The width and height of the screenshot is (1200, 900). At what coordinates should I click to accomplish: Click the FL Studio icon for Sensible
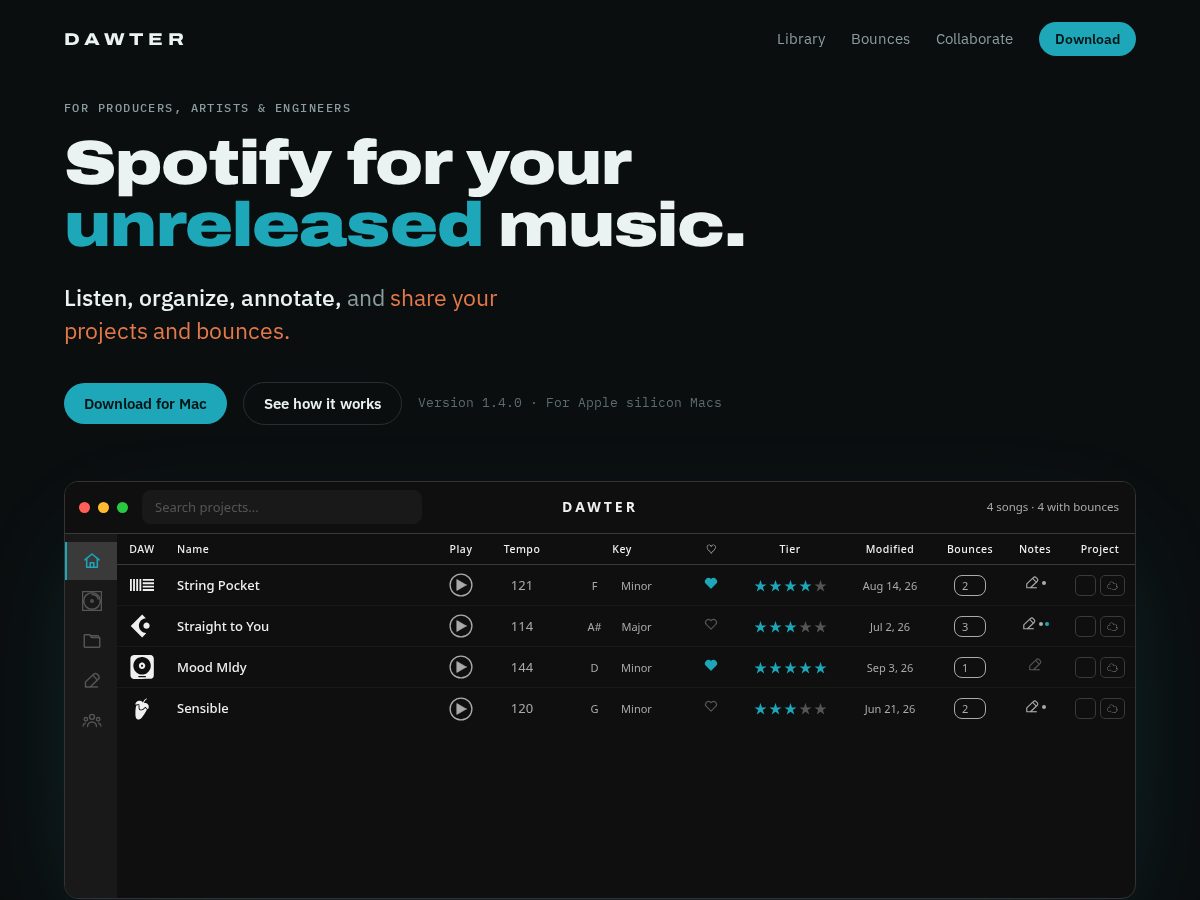(x=141, y=708)
